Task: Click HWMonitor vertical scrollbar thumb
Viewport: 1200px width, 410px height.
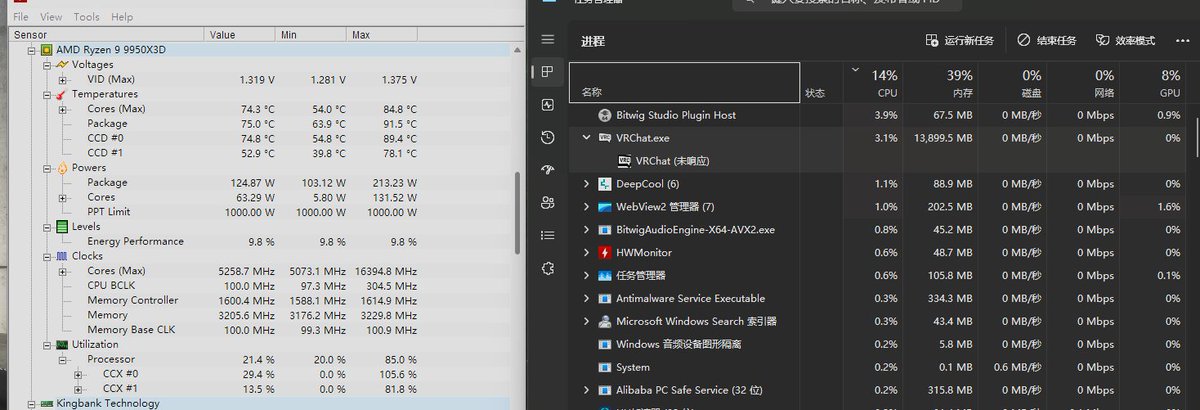Action: (x=516, y=214)
